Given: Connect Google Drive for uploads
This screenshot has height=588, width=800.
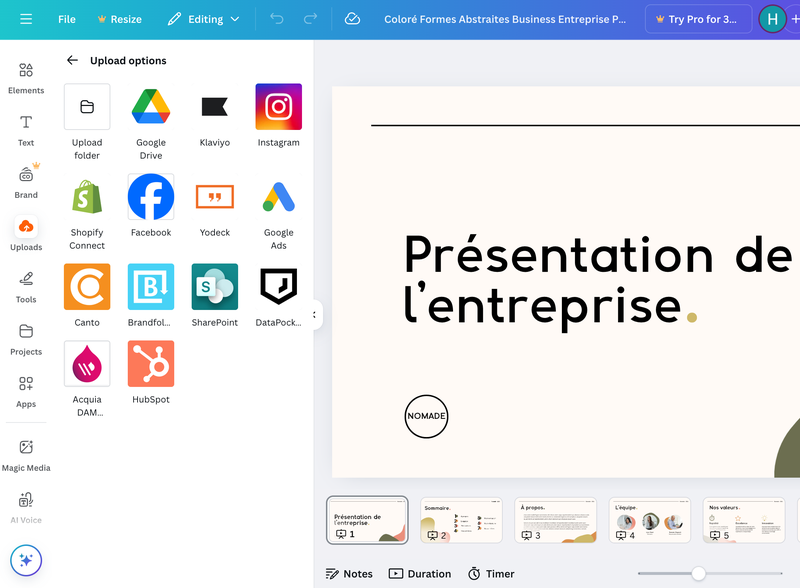Looking at the screenshot, I should tap(151, 122).
